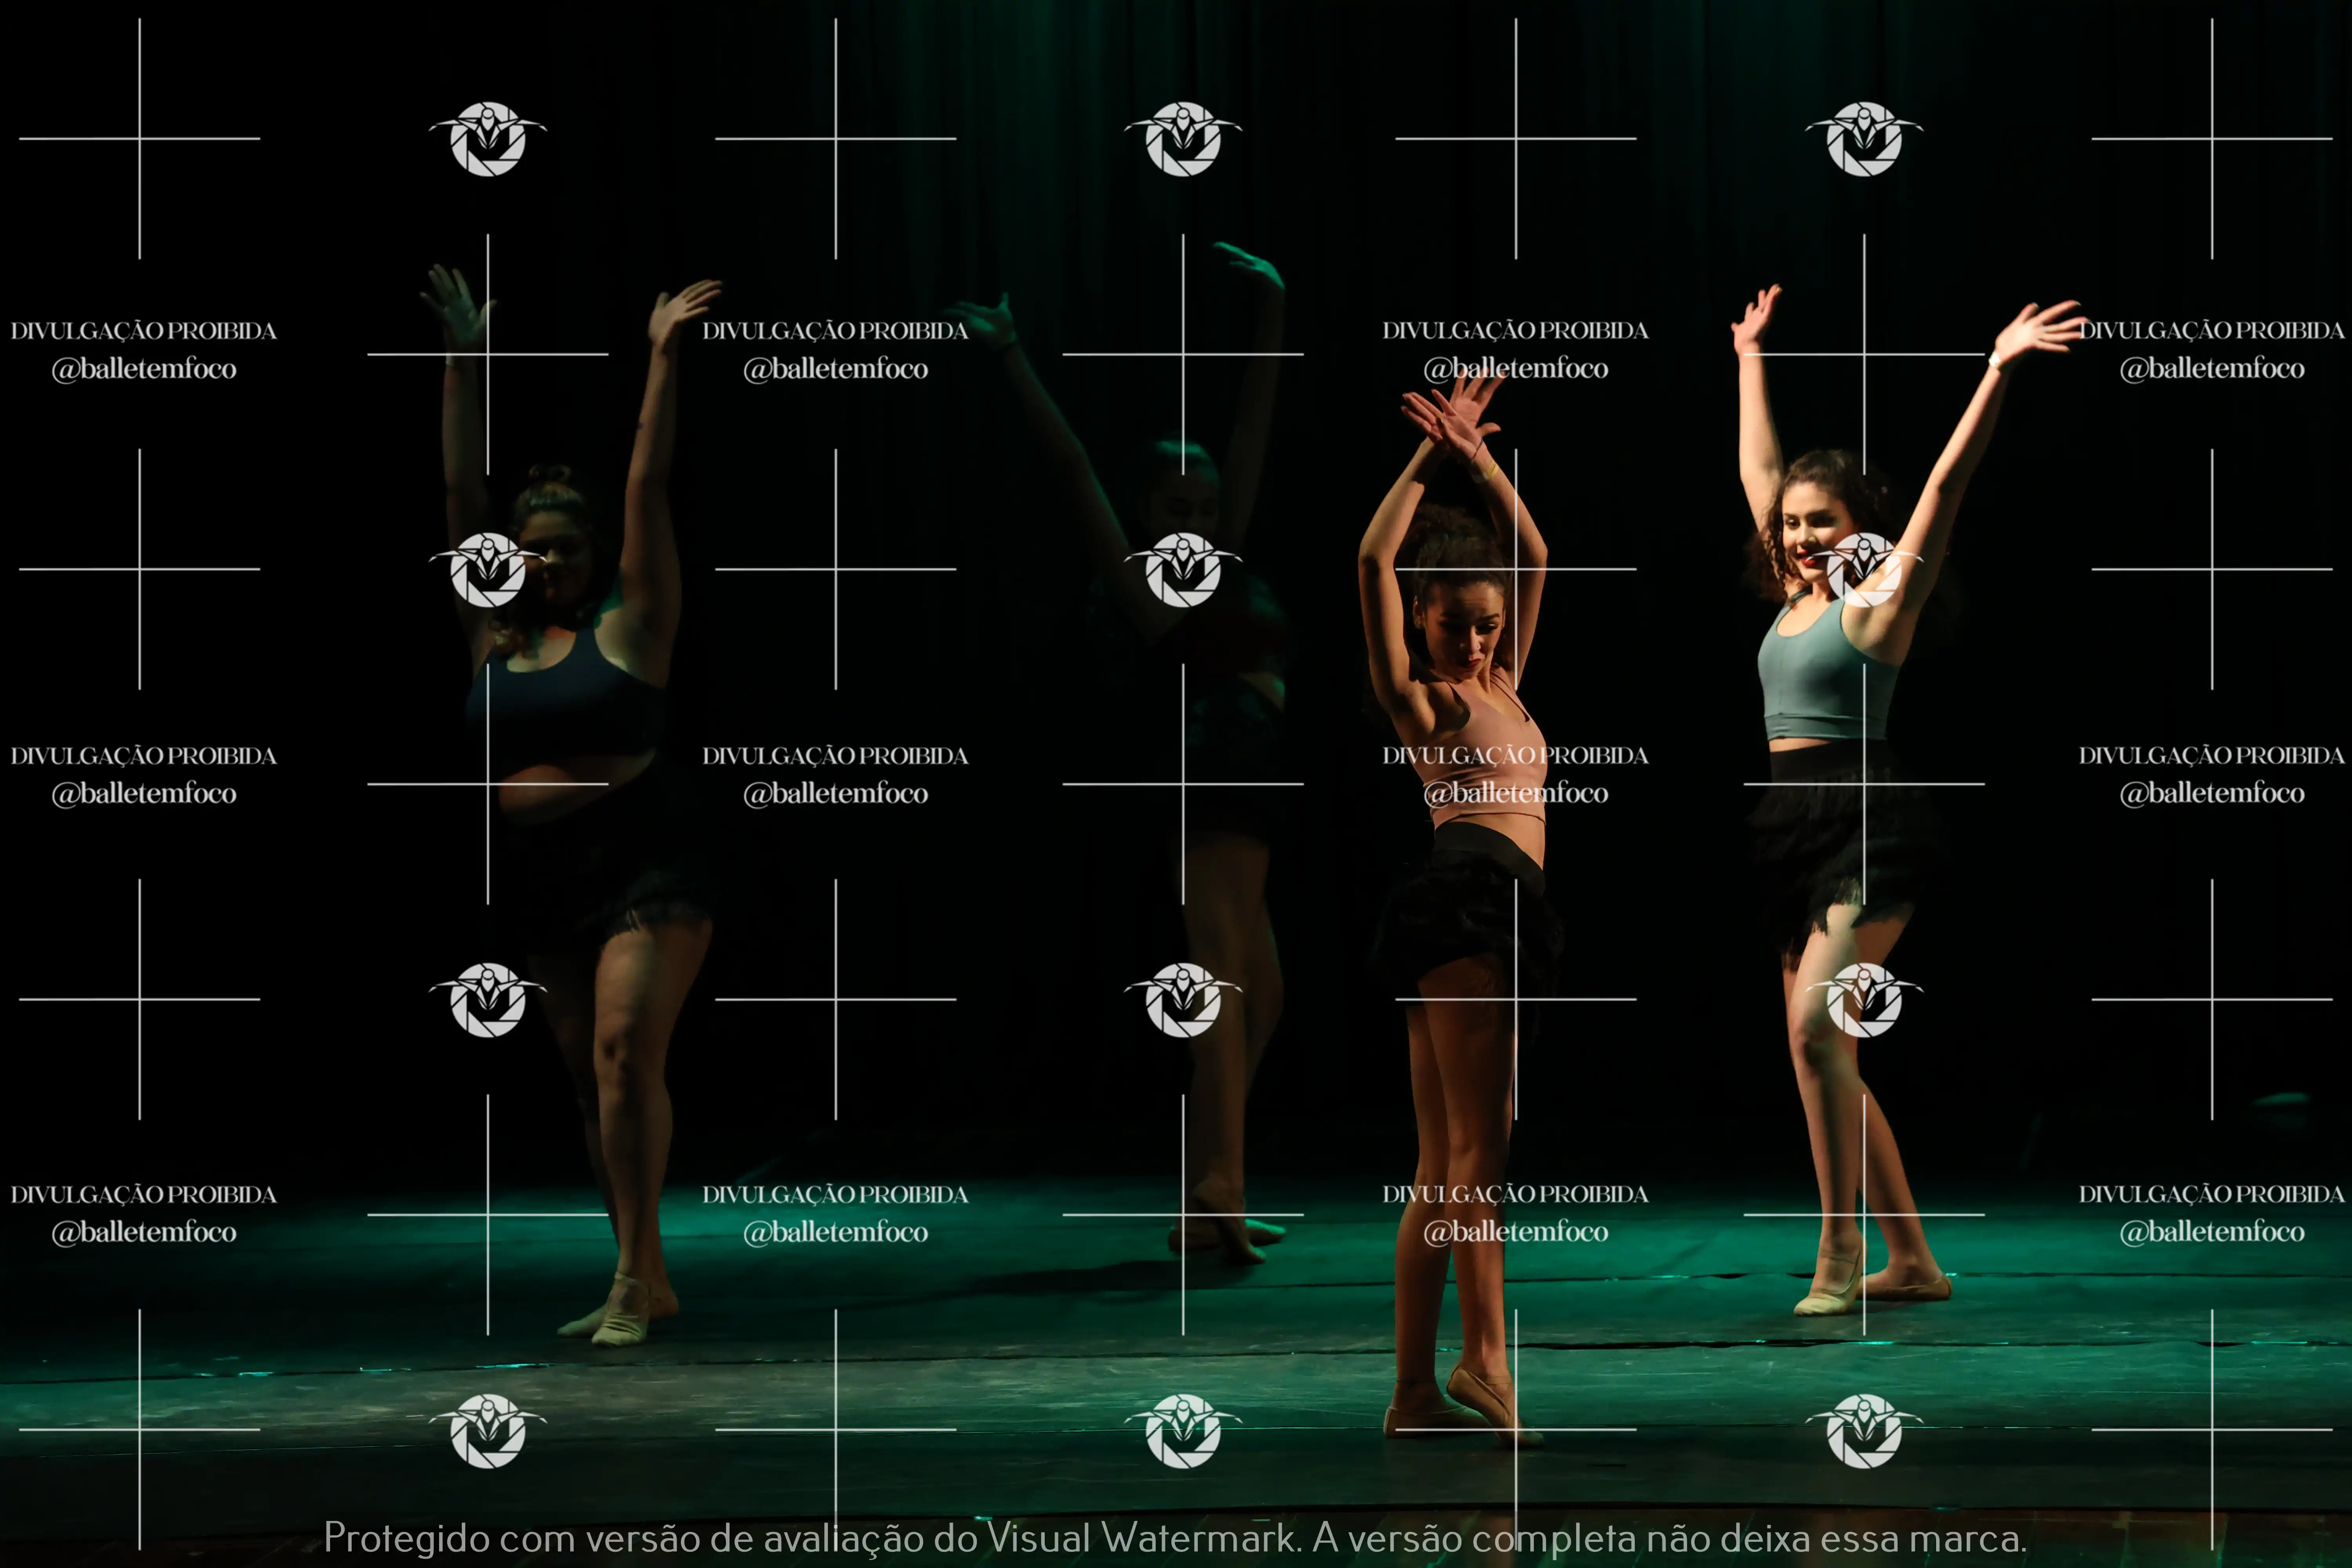Click the bottom-left watermark logo on the stage floor

point(488,1430)
